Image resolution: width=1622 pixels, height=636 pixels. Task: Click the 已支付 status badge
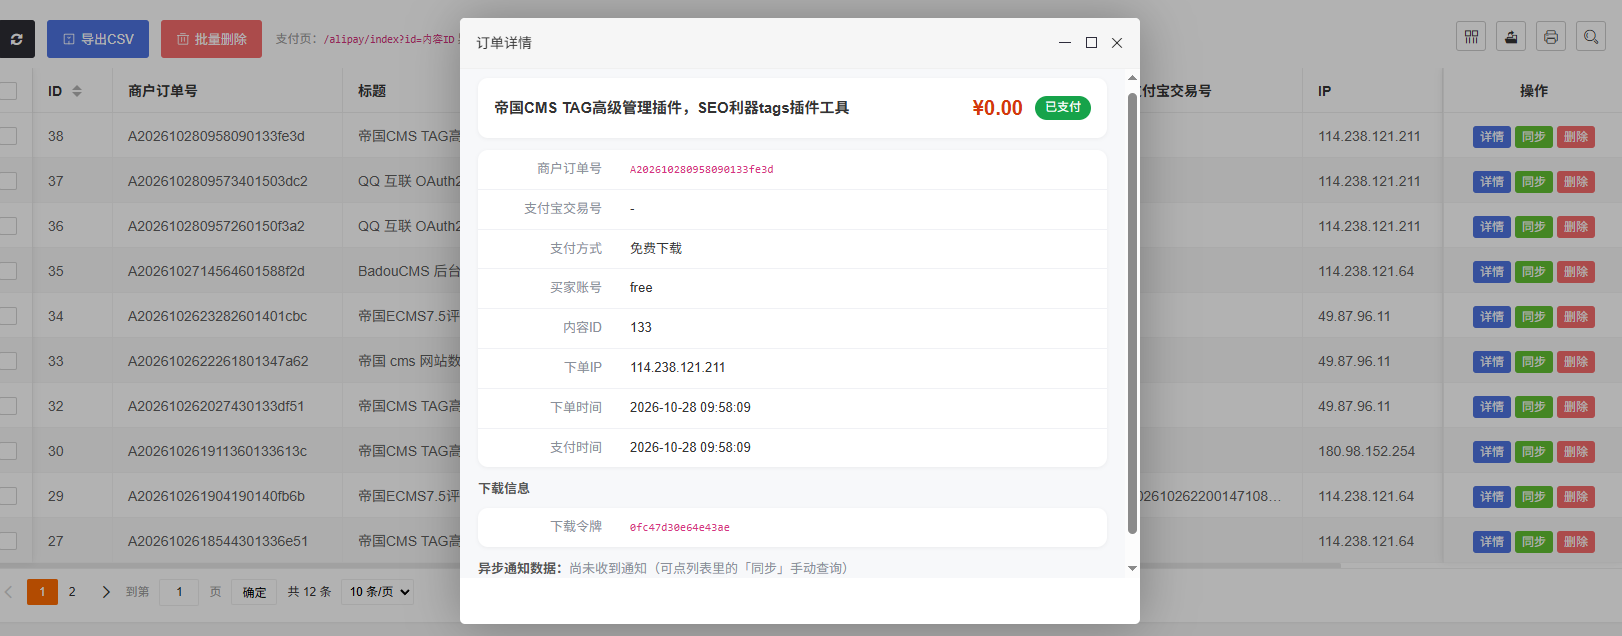[x=1063, y=107]
